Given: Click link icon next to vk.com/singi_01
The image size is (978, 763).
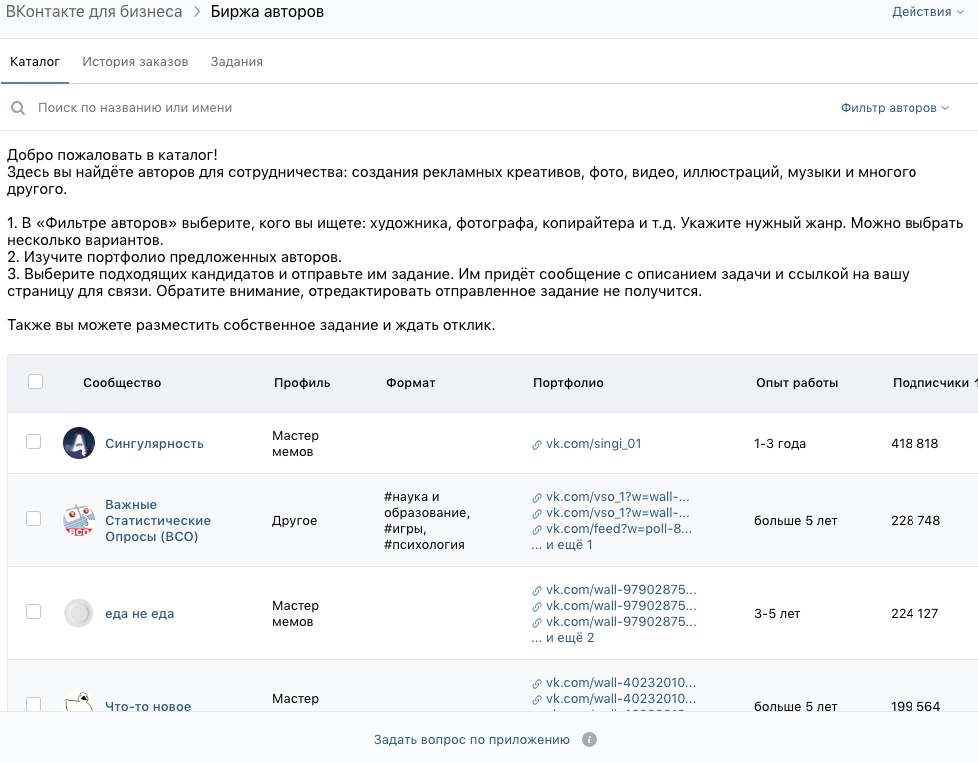Looking at the screenshot, I should [536, 444].
